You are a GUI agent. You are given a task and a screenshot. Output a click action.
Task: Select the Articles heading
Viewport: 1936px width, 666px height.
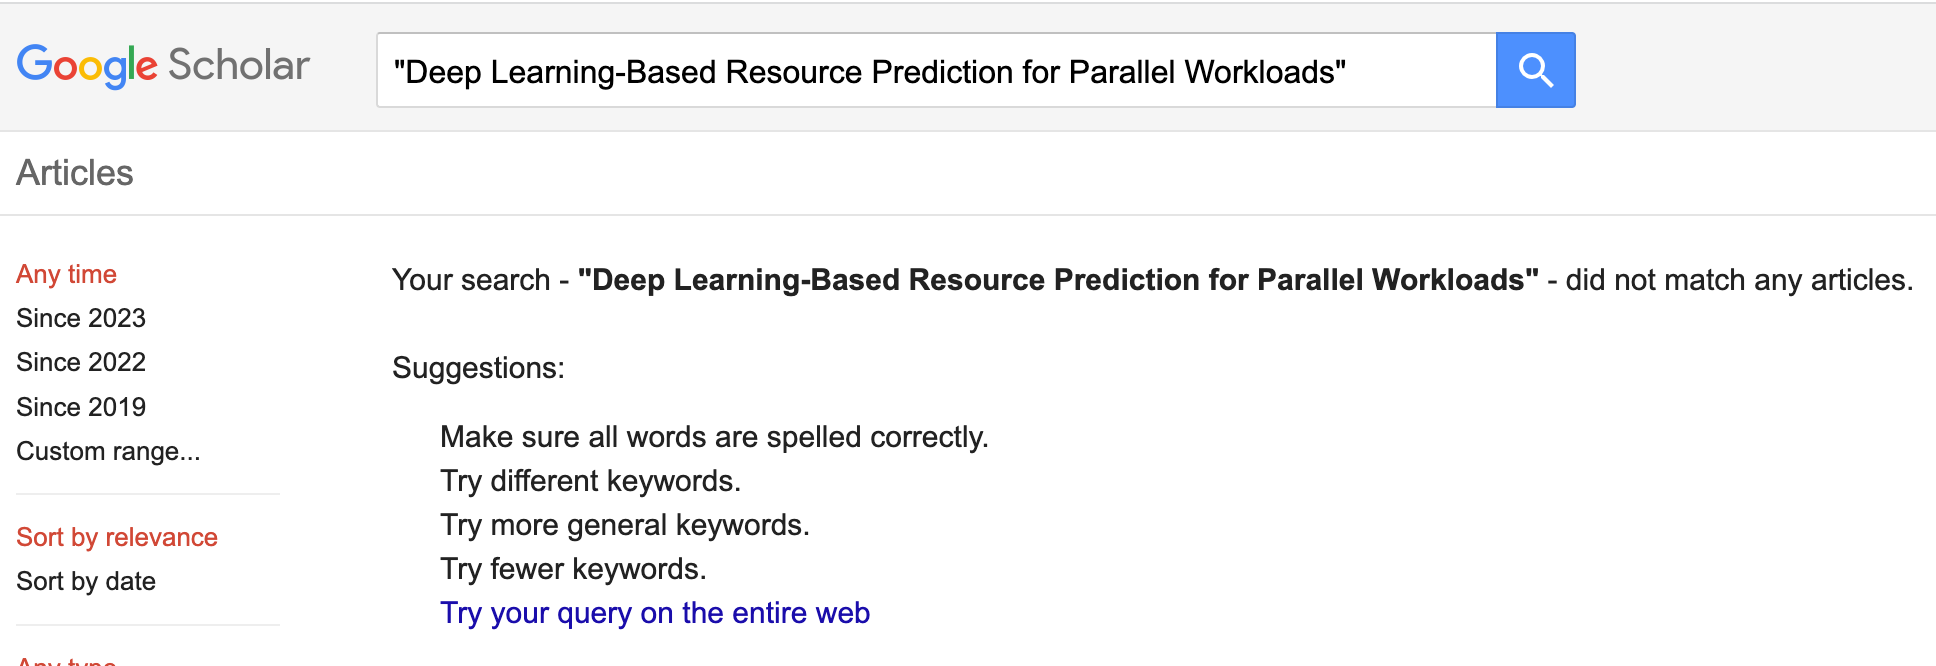(75, 173)
